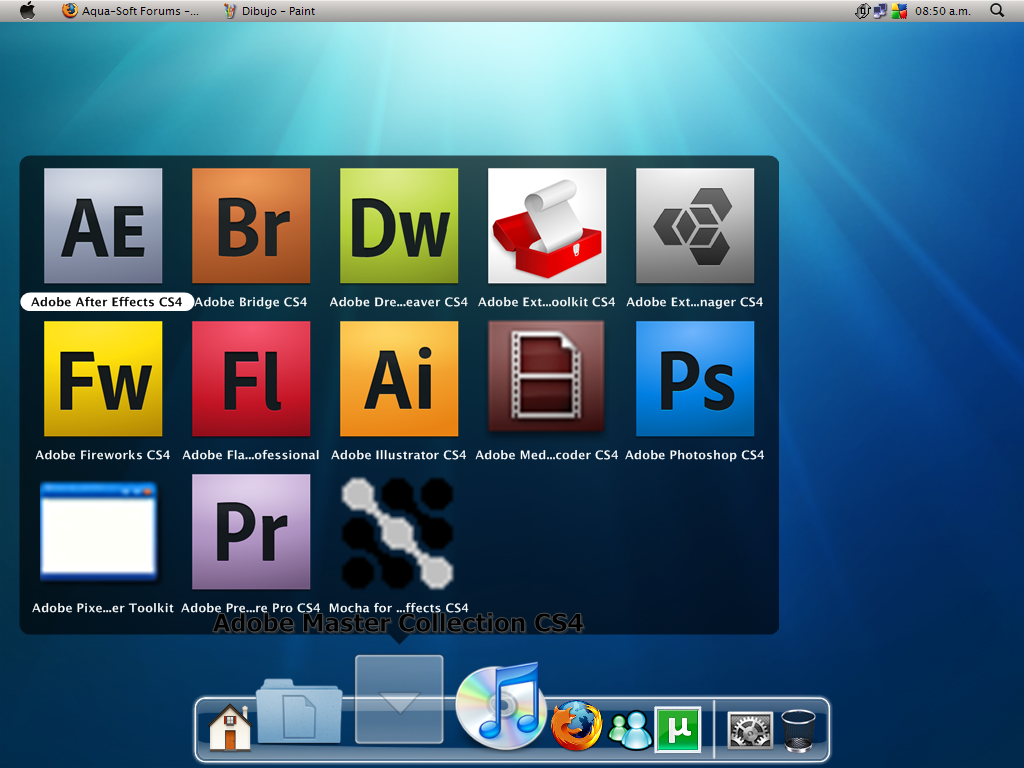The image size is (1024, 768).
Task: Open the Adobe After Effects CS4 icon
Action: click(x=103, y=225)
